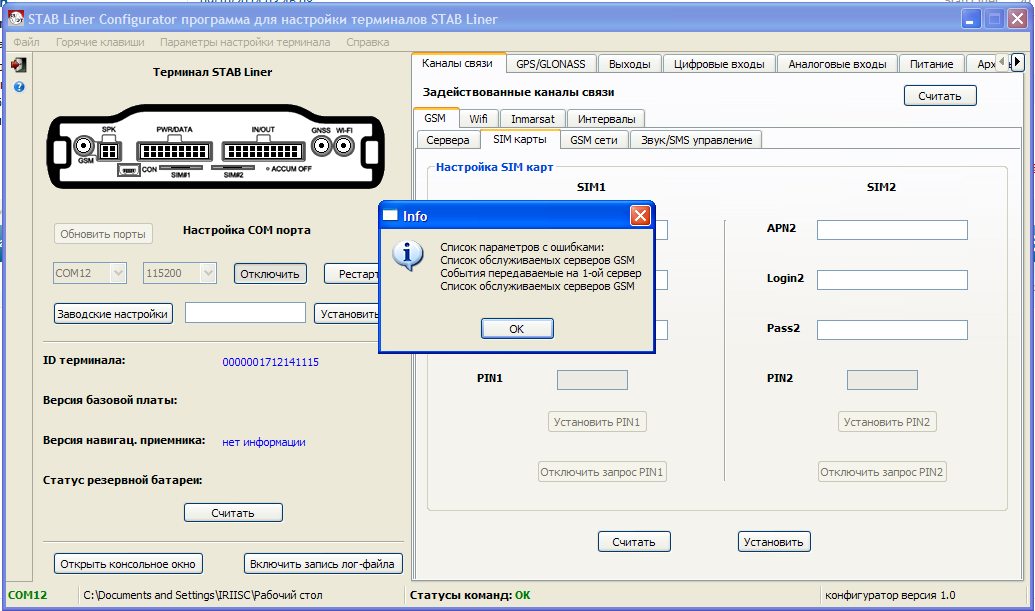Open the Файл menu
Image resolution: width=1035 pixels, height=611 pixels.
[x=27, y=42]
